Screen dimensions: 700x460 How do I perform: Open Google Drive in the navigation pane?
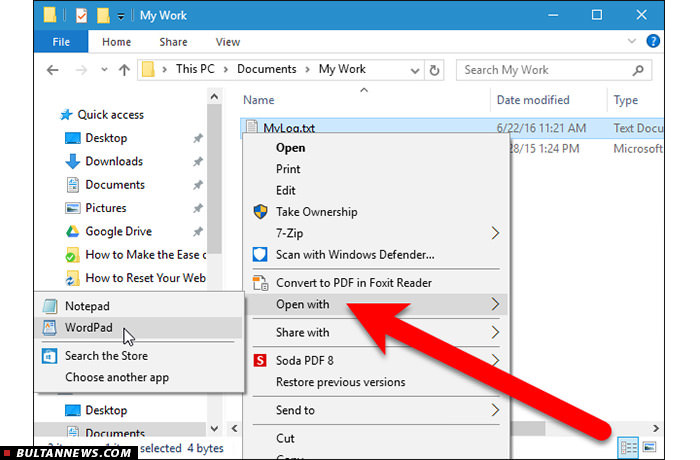pos(118,231)
